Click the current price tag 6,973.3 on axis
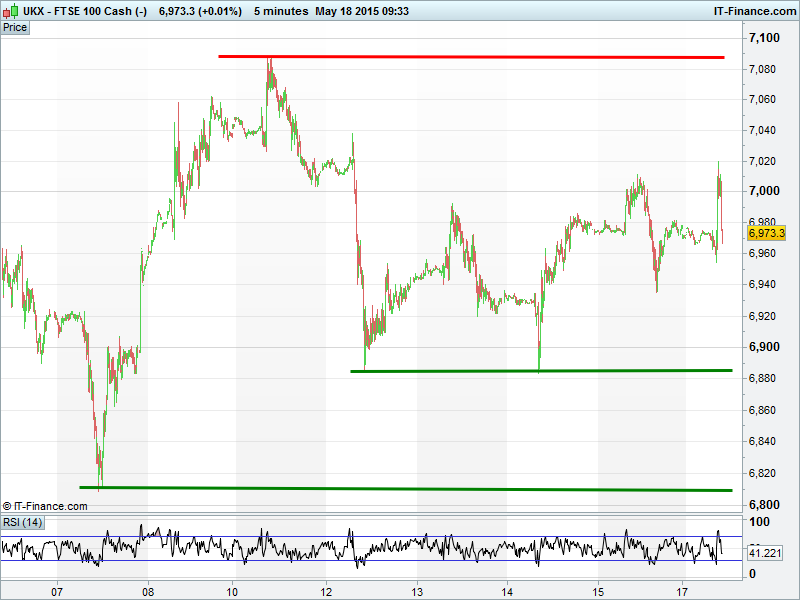The image size is (800, 600). [766, 233]
